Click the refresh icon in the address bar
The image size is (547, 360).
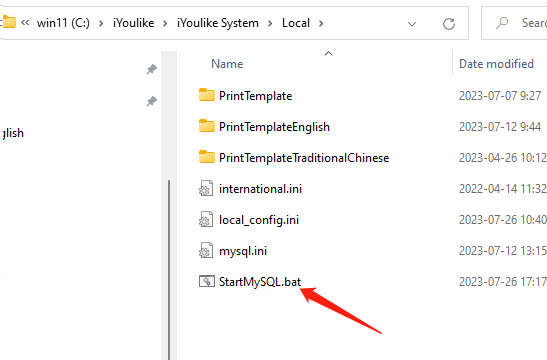449,24
